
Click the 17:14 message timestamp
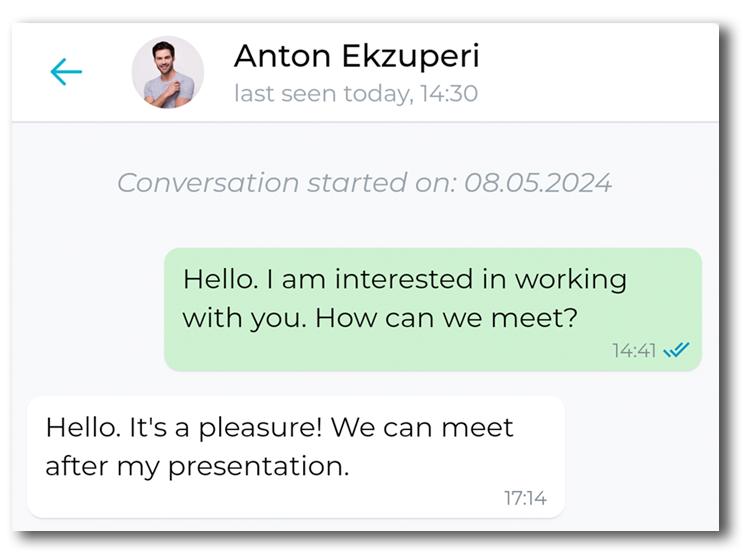pyautogui.click(x=525, y=498)
